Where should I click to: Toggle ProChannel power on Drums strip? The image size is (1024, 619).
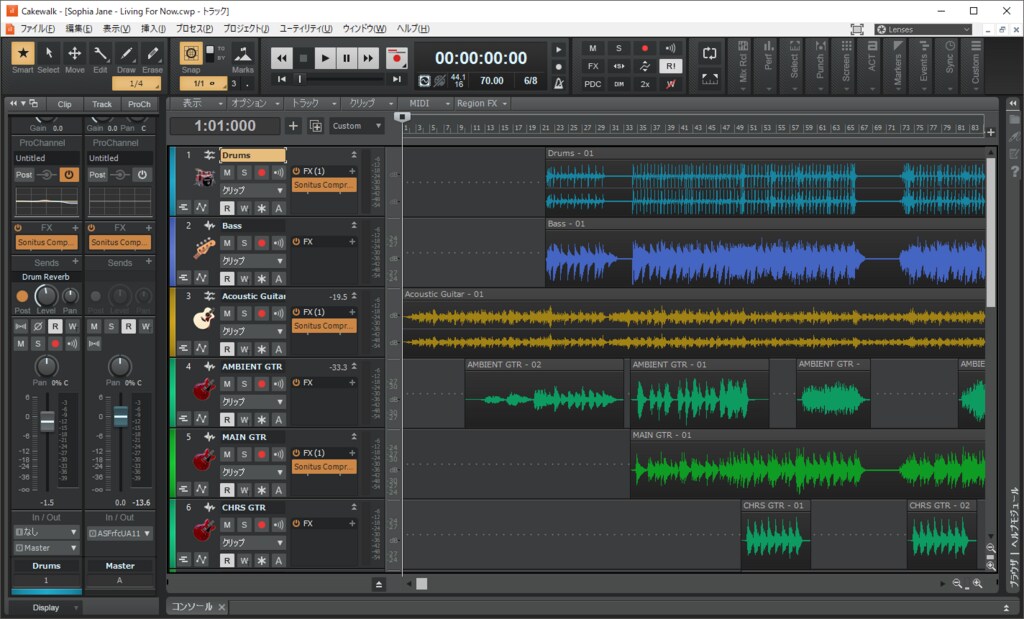pyautogui.click(x=69, y=174)
